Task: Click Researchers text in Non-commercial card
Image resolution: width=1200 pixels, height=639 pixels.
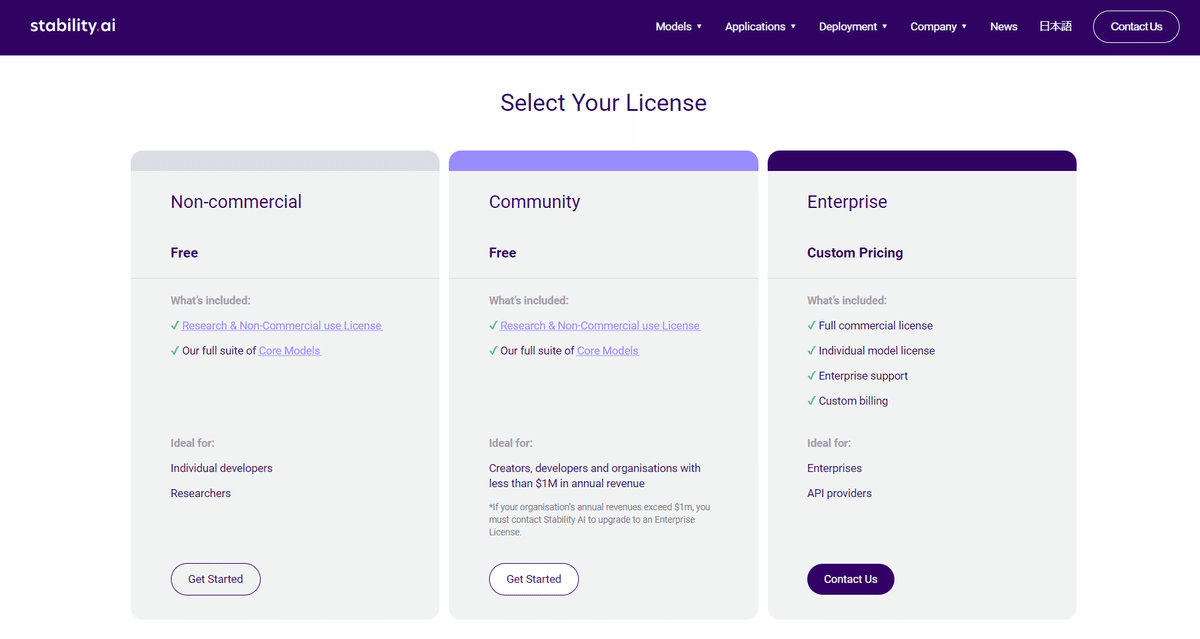Action: click(201, 493)
